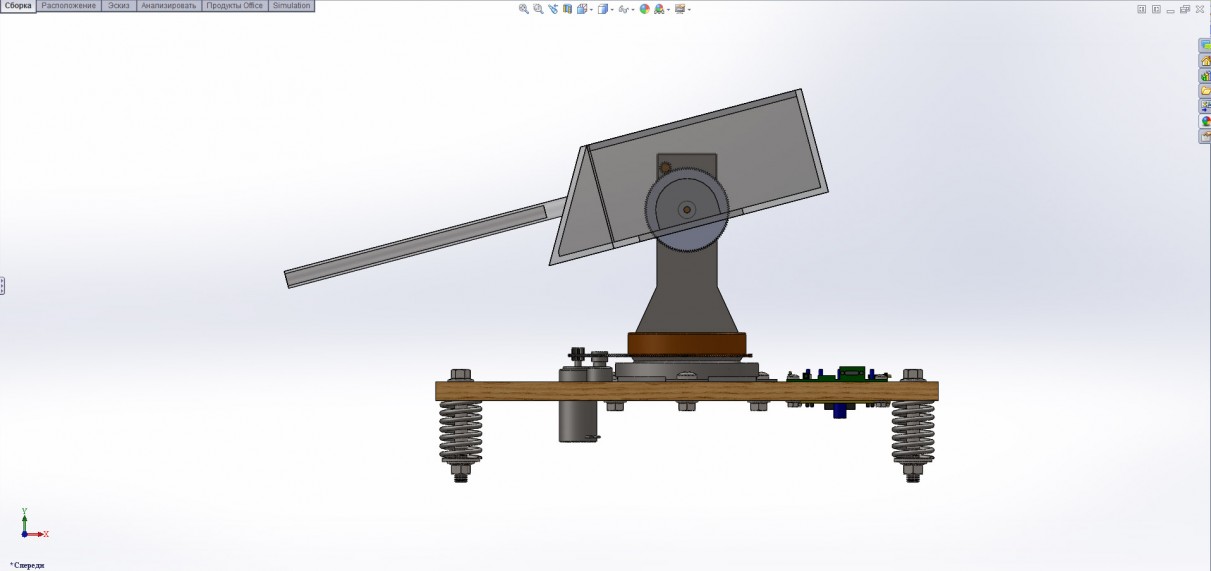Screen dimensions: 1211x571
Task: Open the Анализировать tab
Action: coord(169,6)
